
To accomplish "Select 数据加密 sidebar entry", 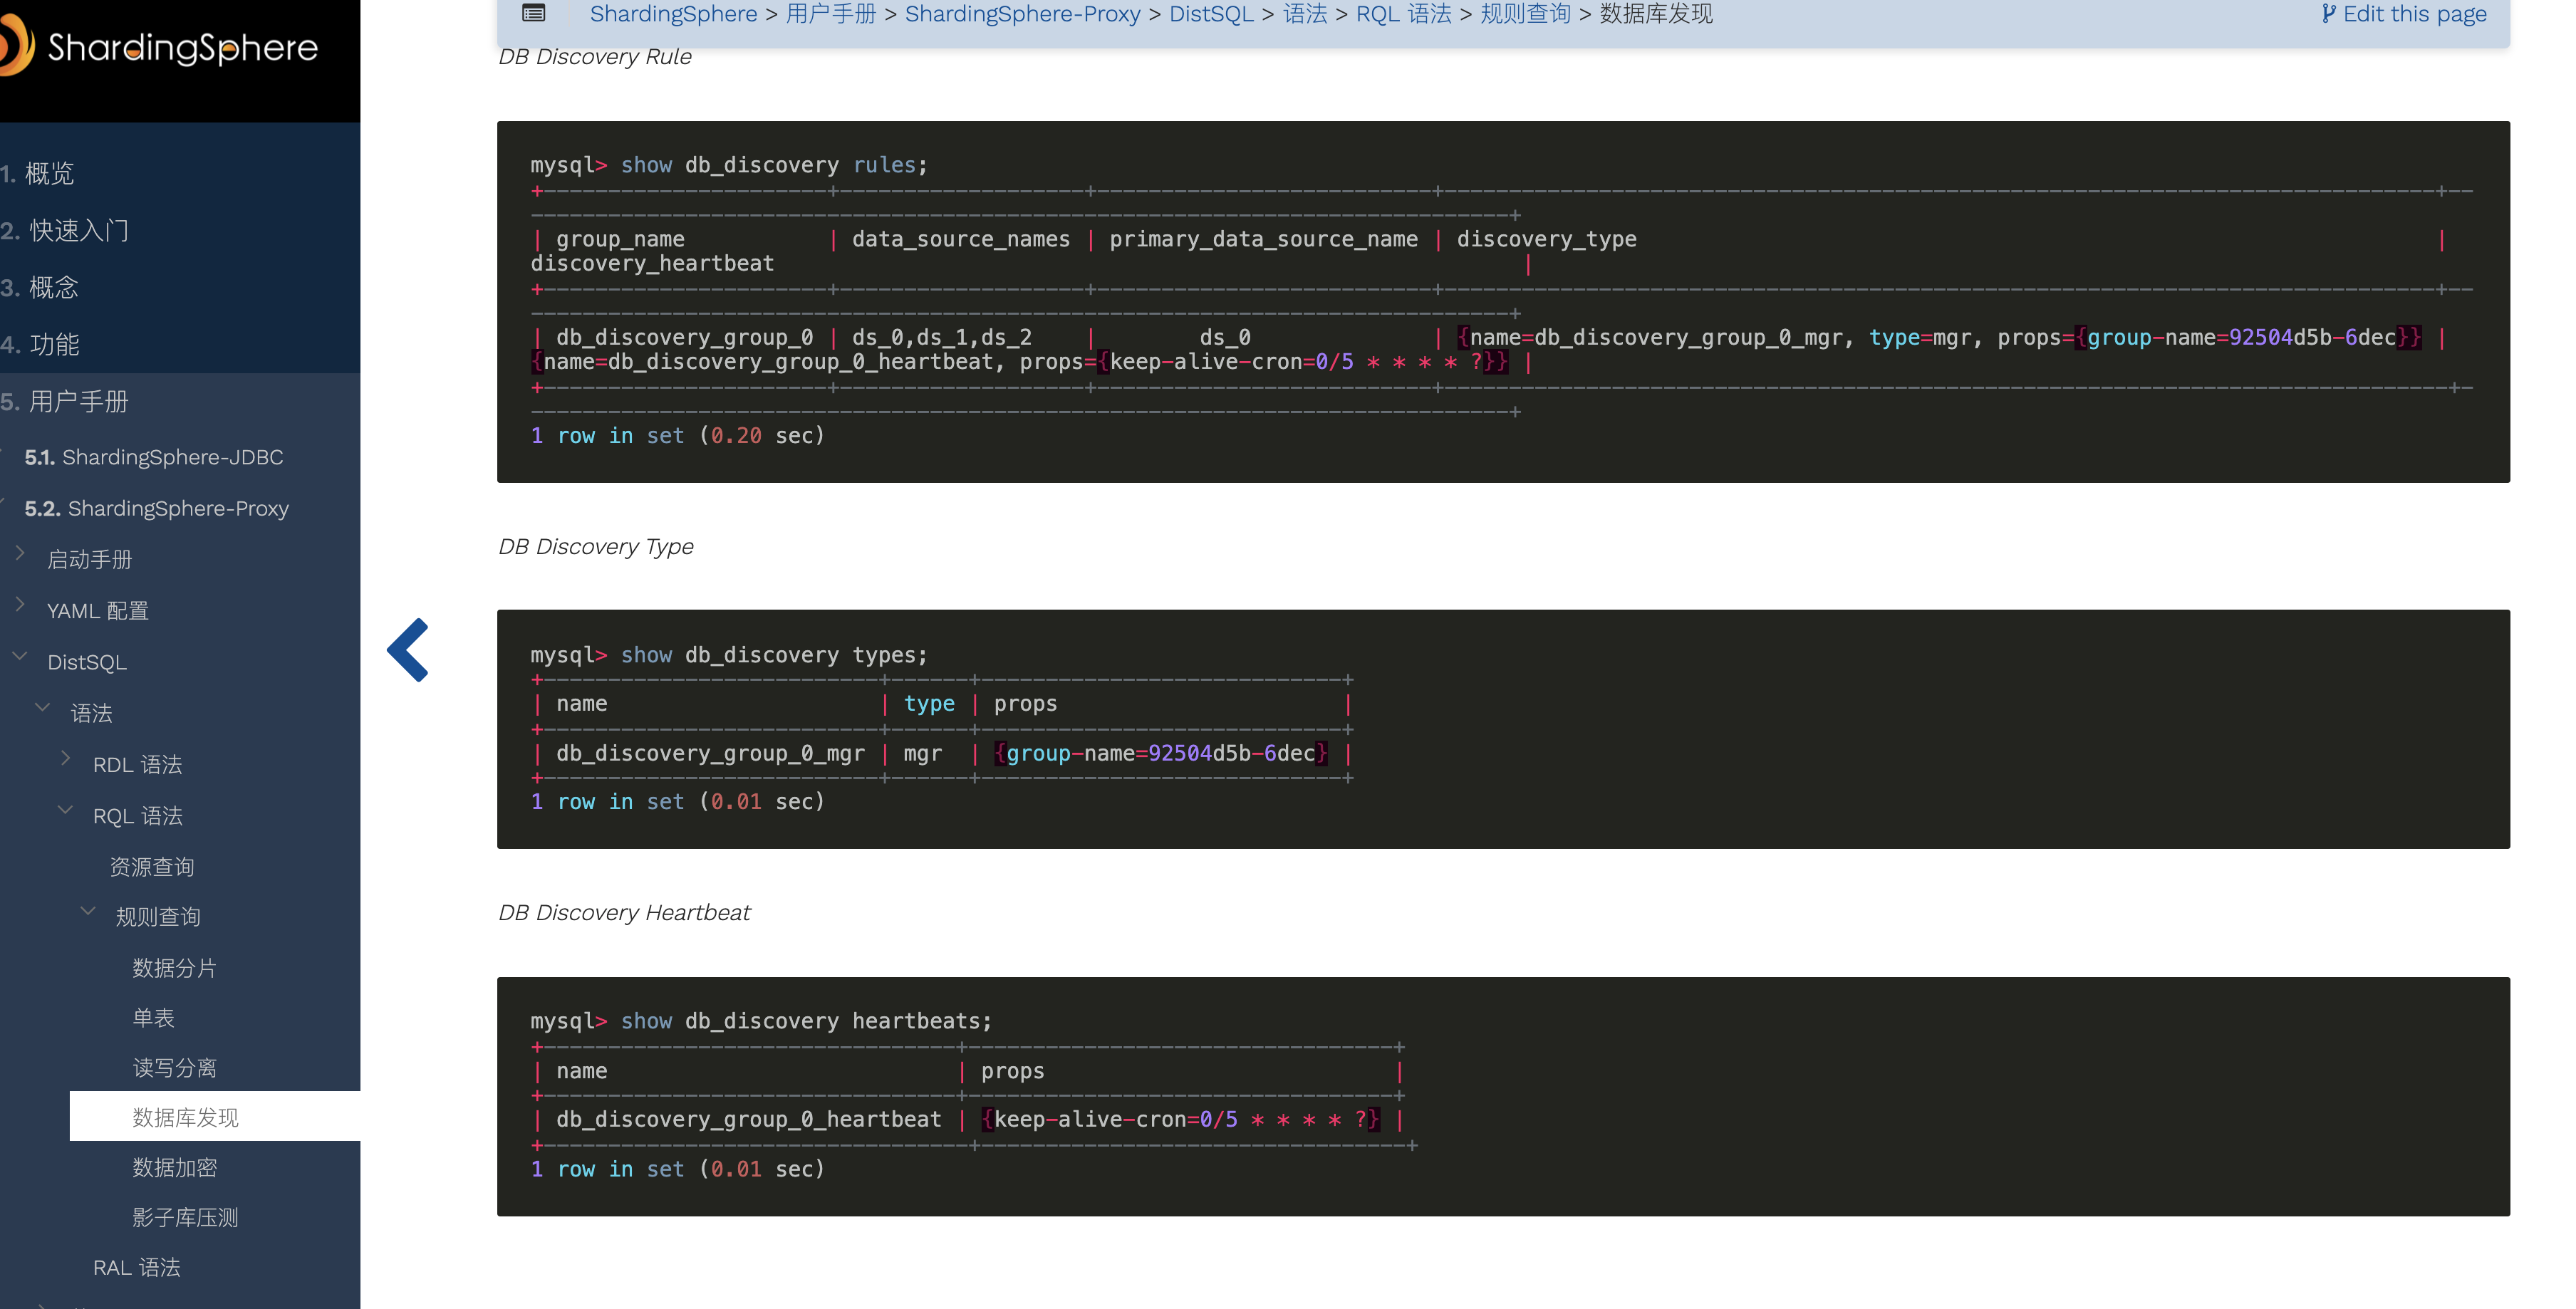I will pos(174,1168).
